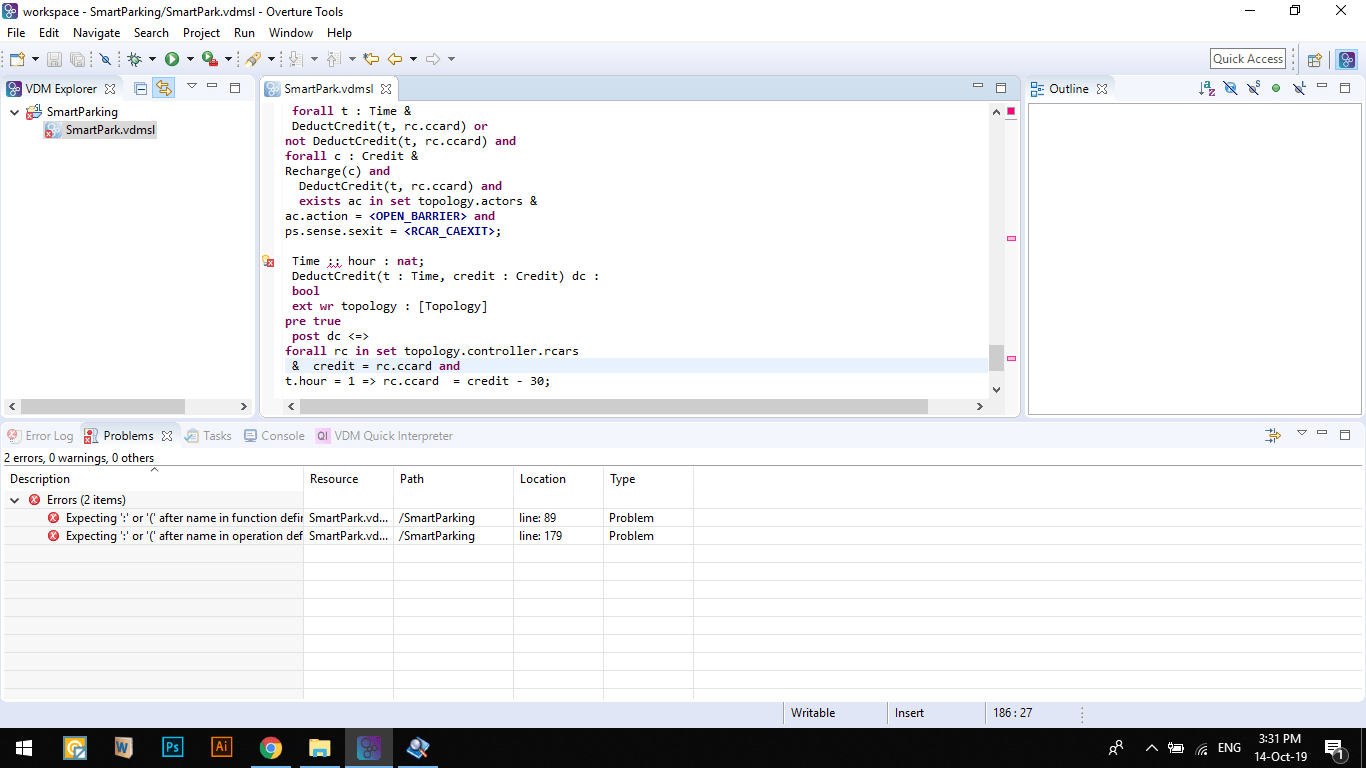The height and width of the screenshot is (768, 1366).
Task: Toggle Hide Fields in Outline view
Action: point(1230,88)
